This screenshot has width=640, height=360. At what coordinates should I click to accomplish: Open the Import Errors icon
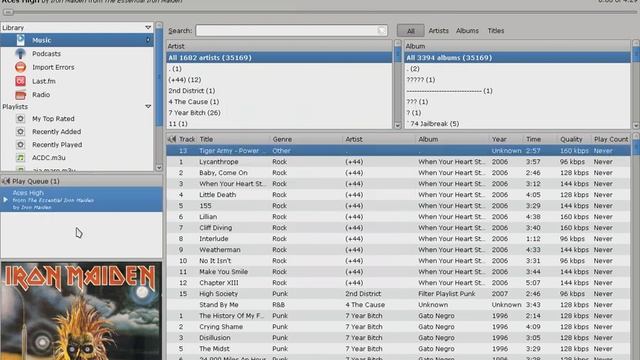pos(20,67)
